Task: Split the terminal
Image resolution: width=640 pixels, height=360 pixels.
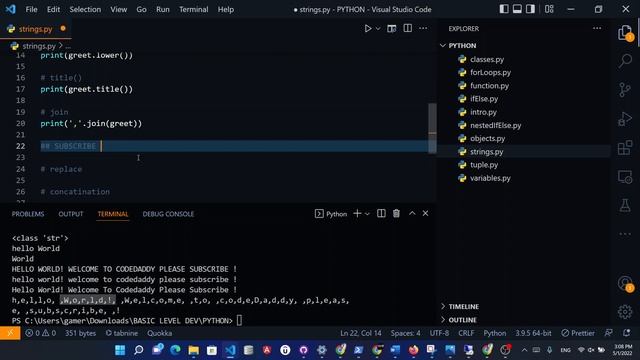Action: [x=381, y=213]
